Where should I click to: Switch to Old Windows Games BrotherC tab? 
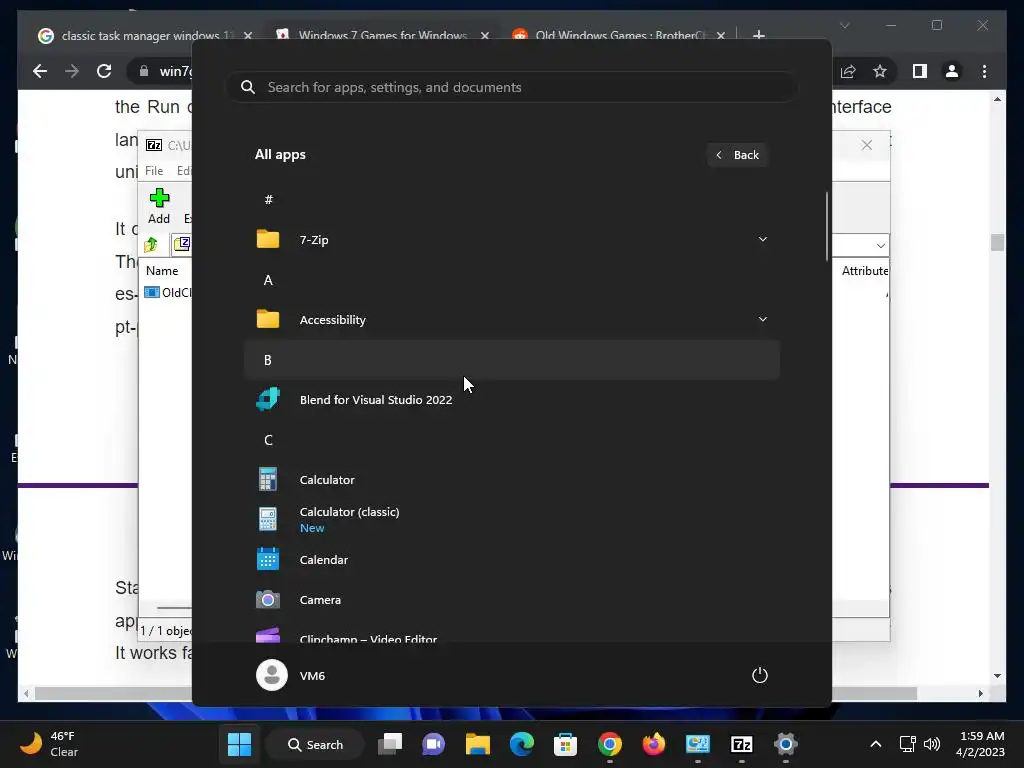(618, 35)
